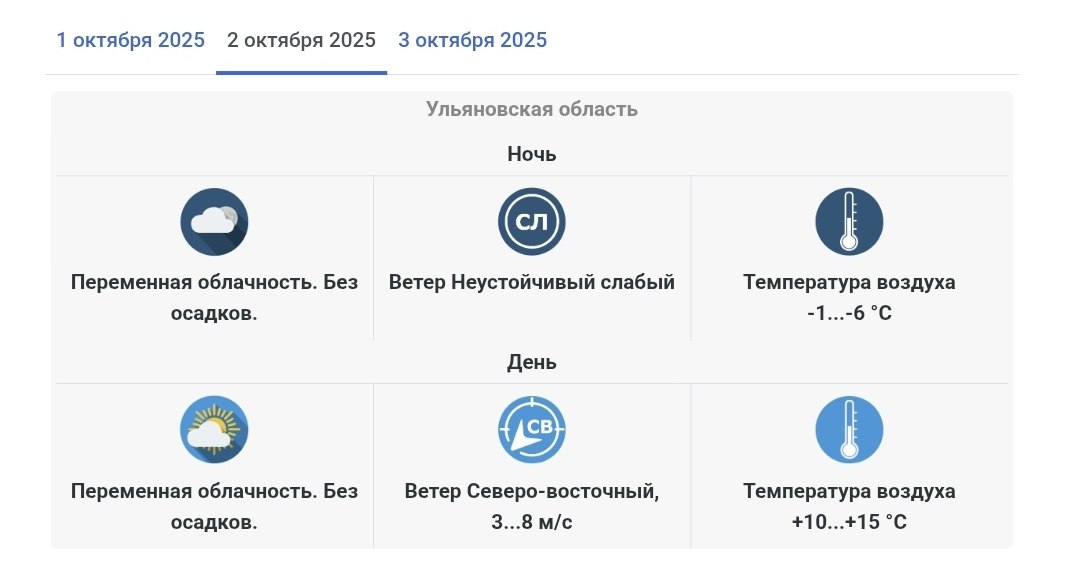Click the night partly cloudy moon icon

pyautogui.click(x=214, y=222)
